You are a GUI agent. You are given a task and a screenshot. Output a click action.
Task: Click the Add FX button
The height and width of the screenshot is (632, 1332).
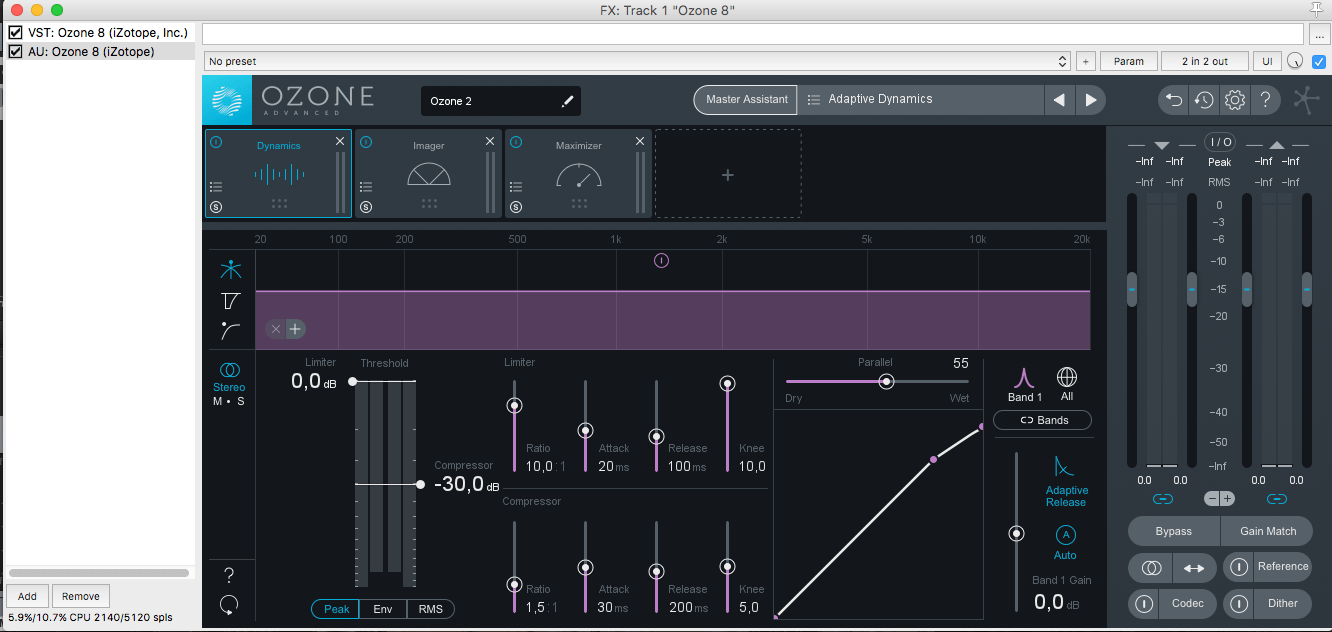click(x=27, y=596)
